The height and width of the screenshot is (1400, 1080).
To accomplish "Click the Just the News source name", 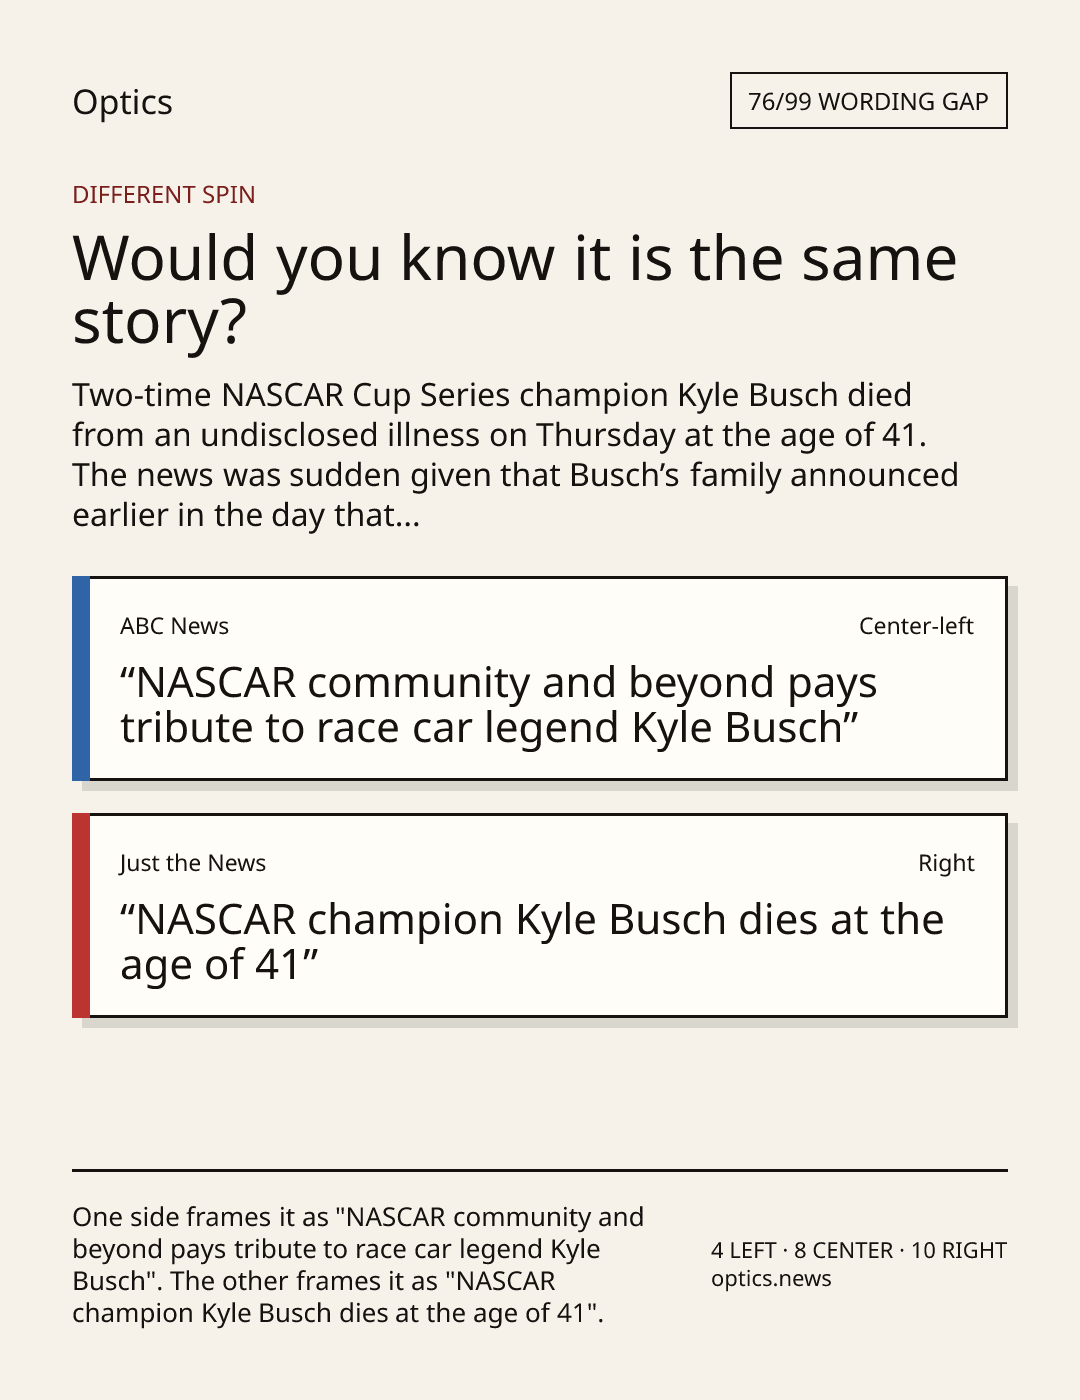I will tap(193, 863).
